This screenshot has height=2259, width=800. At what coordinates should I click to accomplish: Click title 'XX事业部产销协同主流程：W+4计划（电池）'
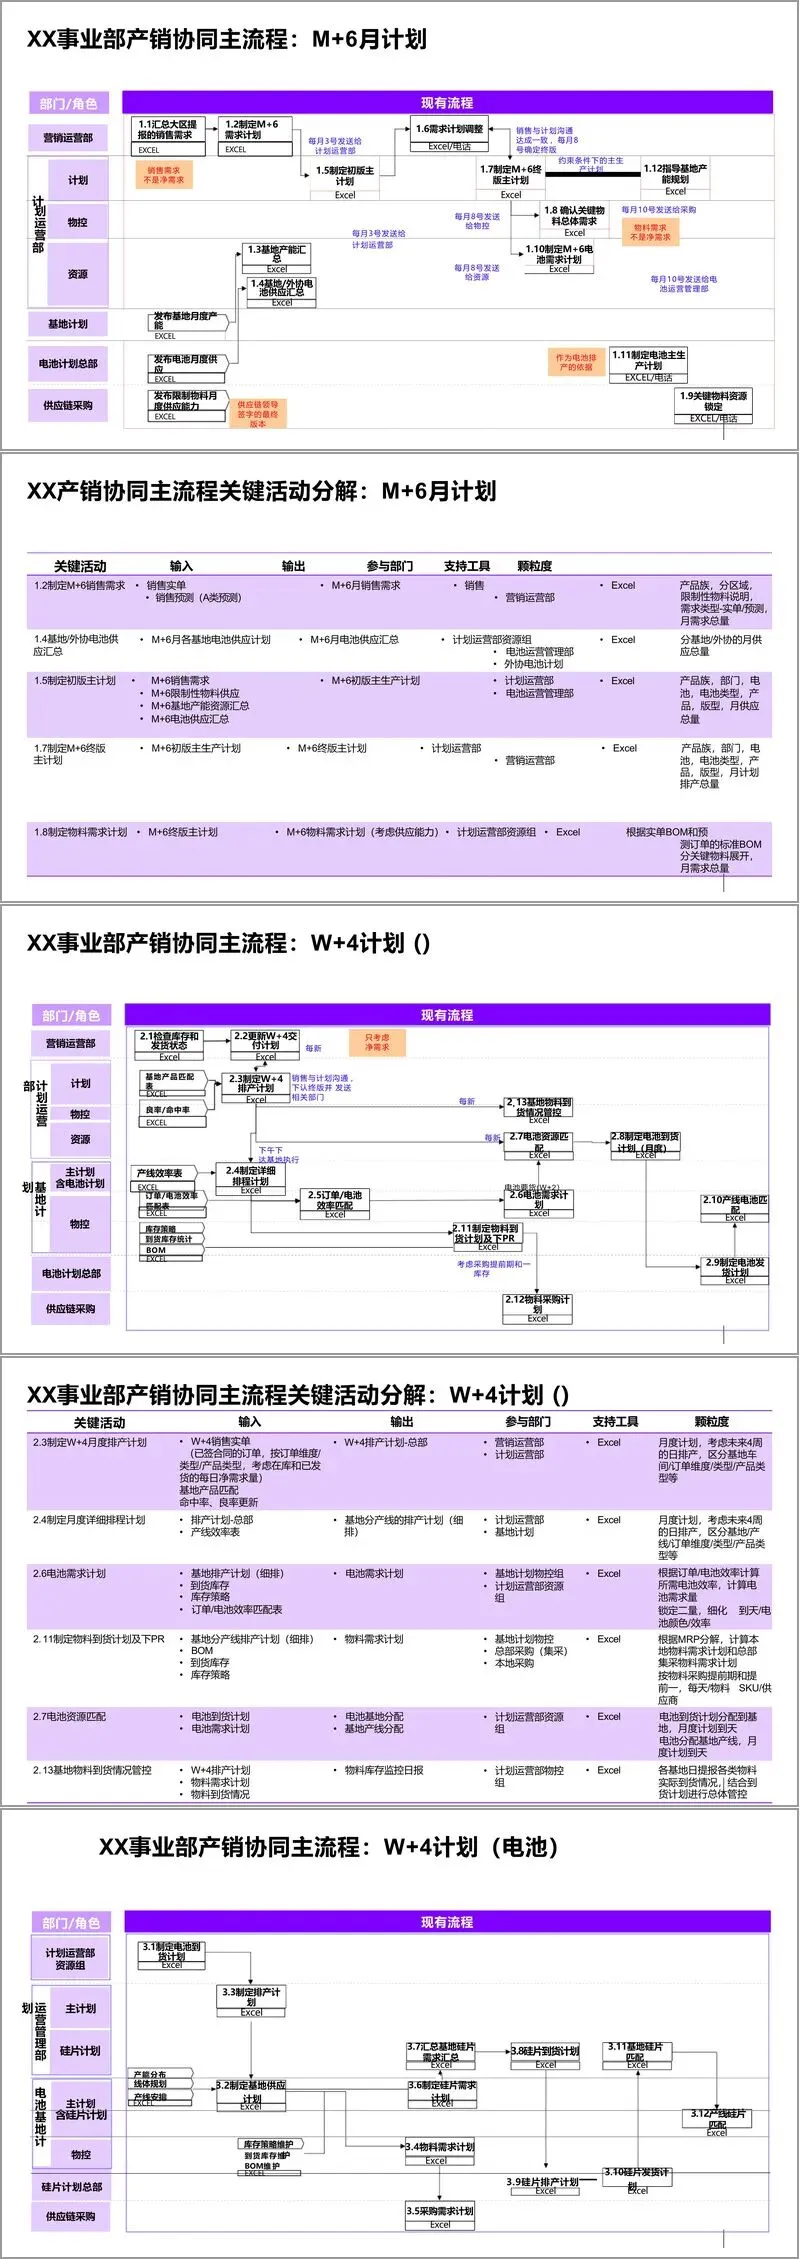point(329,1847)
